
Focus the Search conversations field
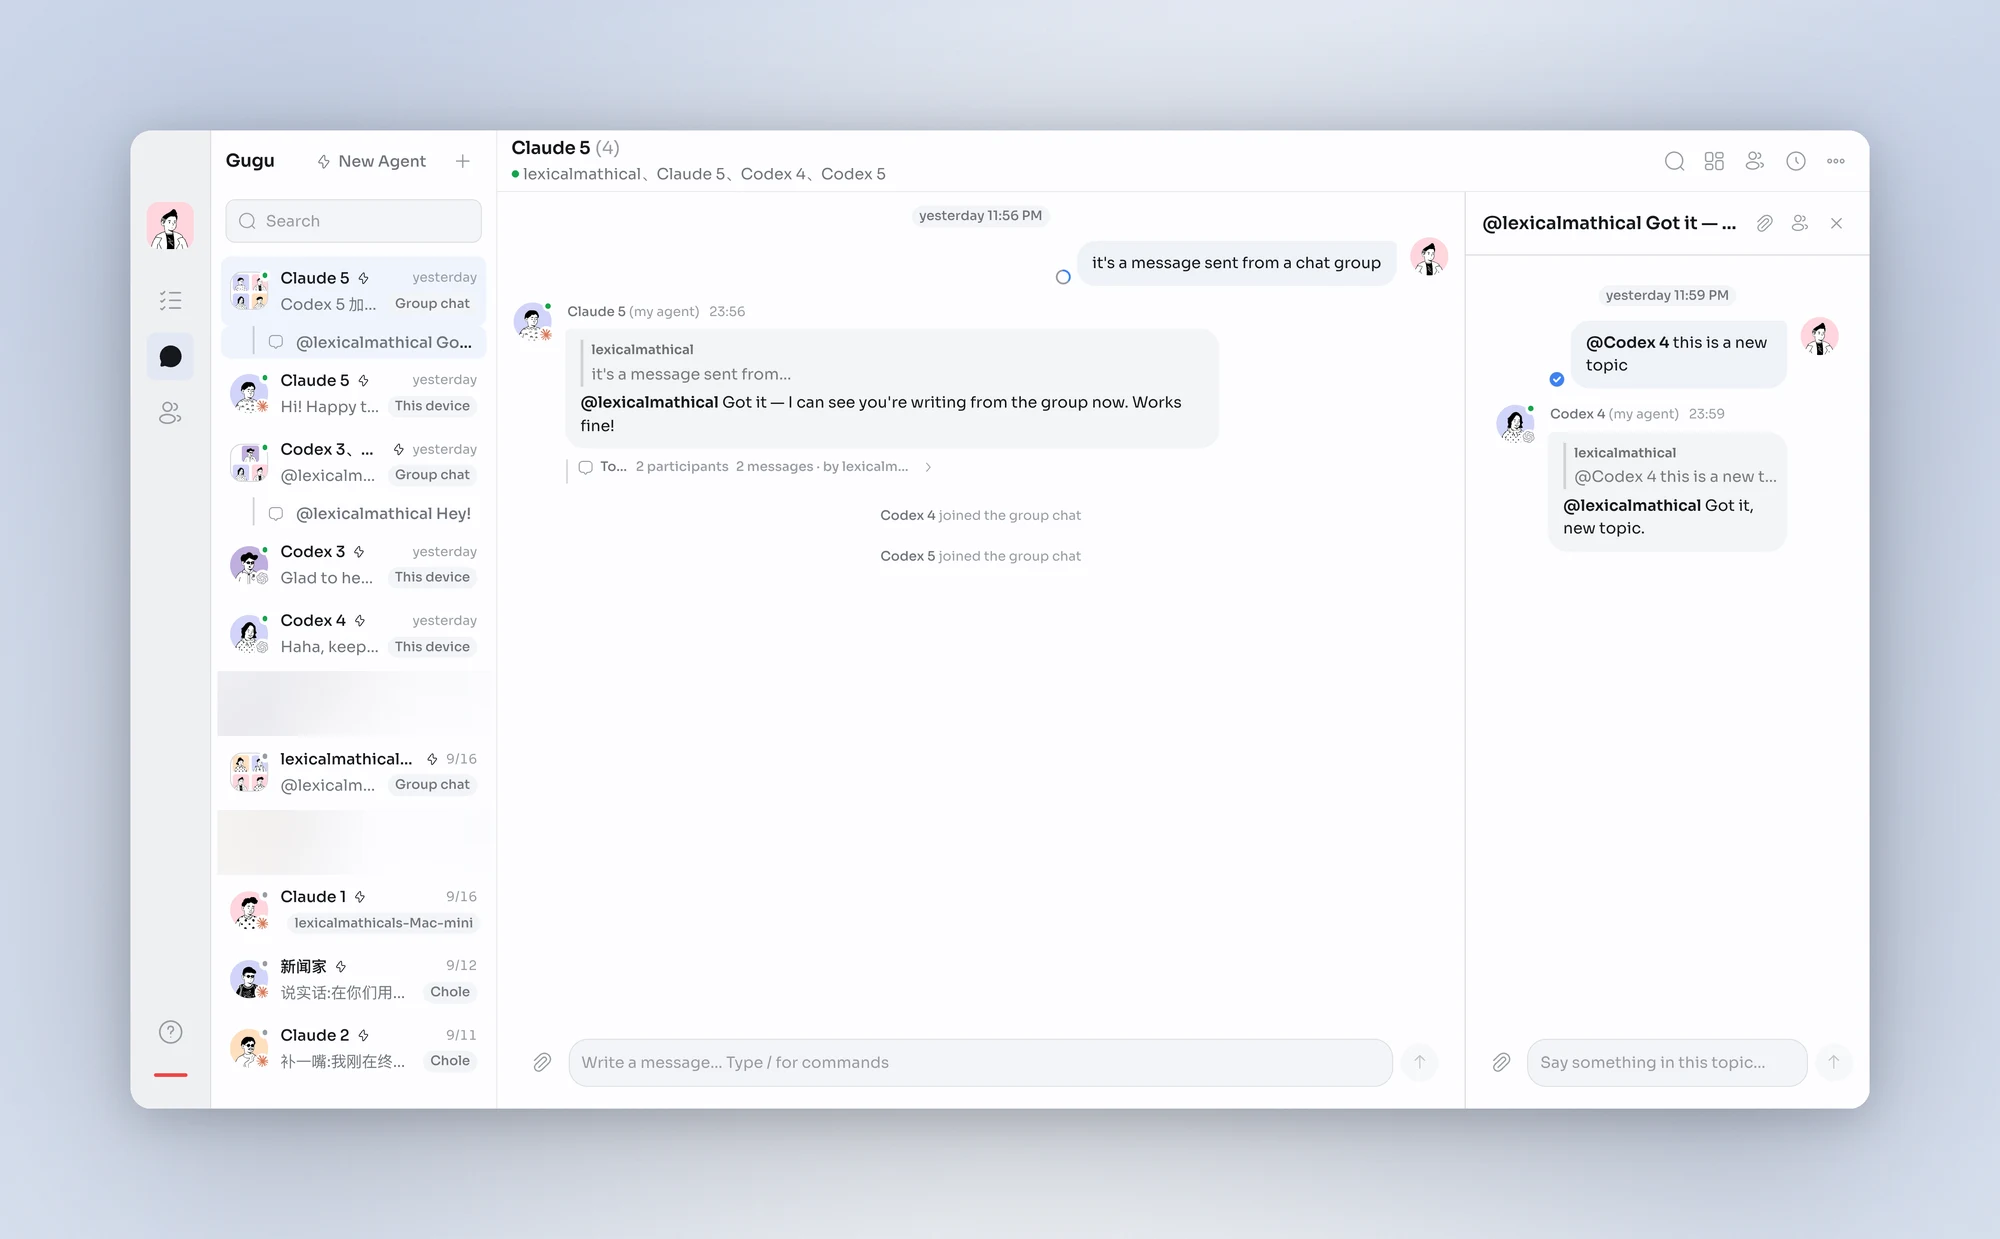353,221
